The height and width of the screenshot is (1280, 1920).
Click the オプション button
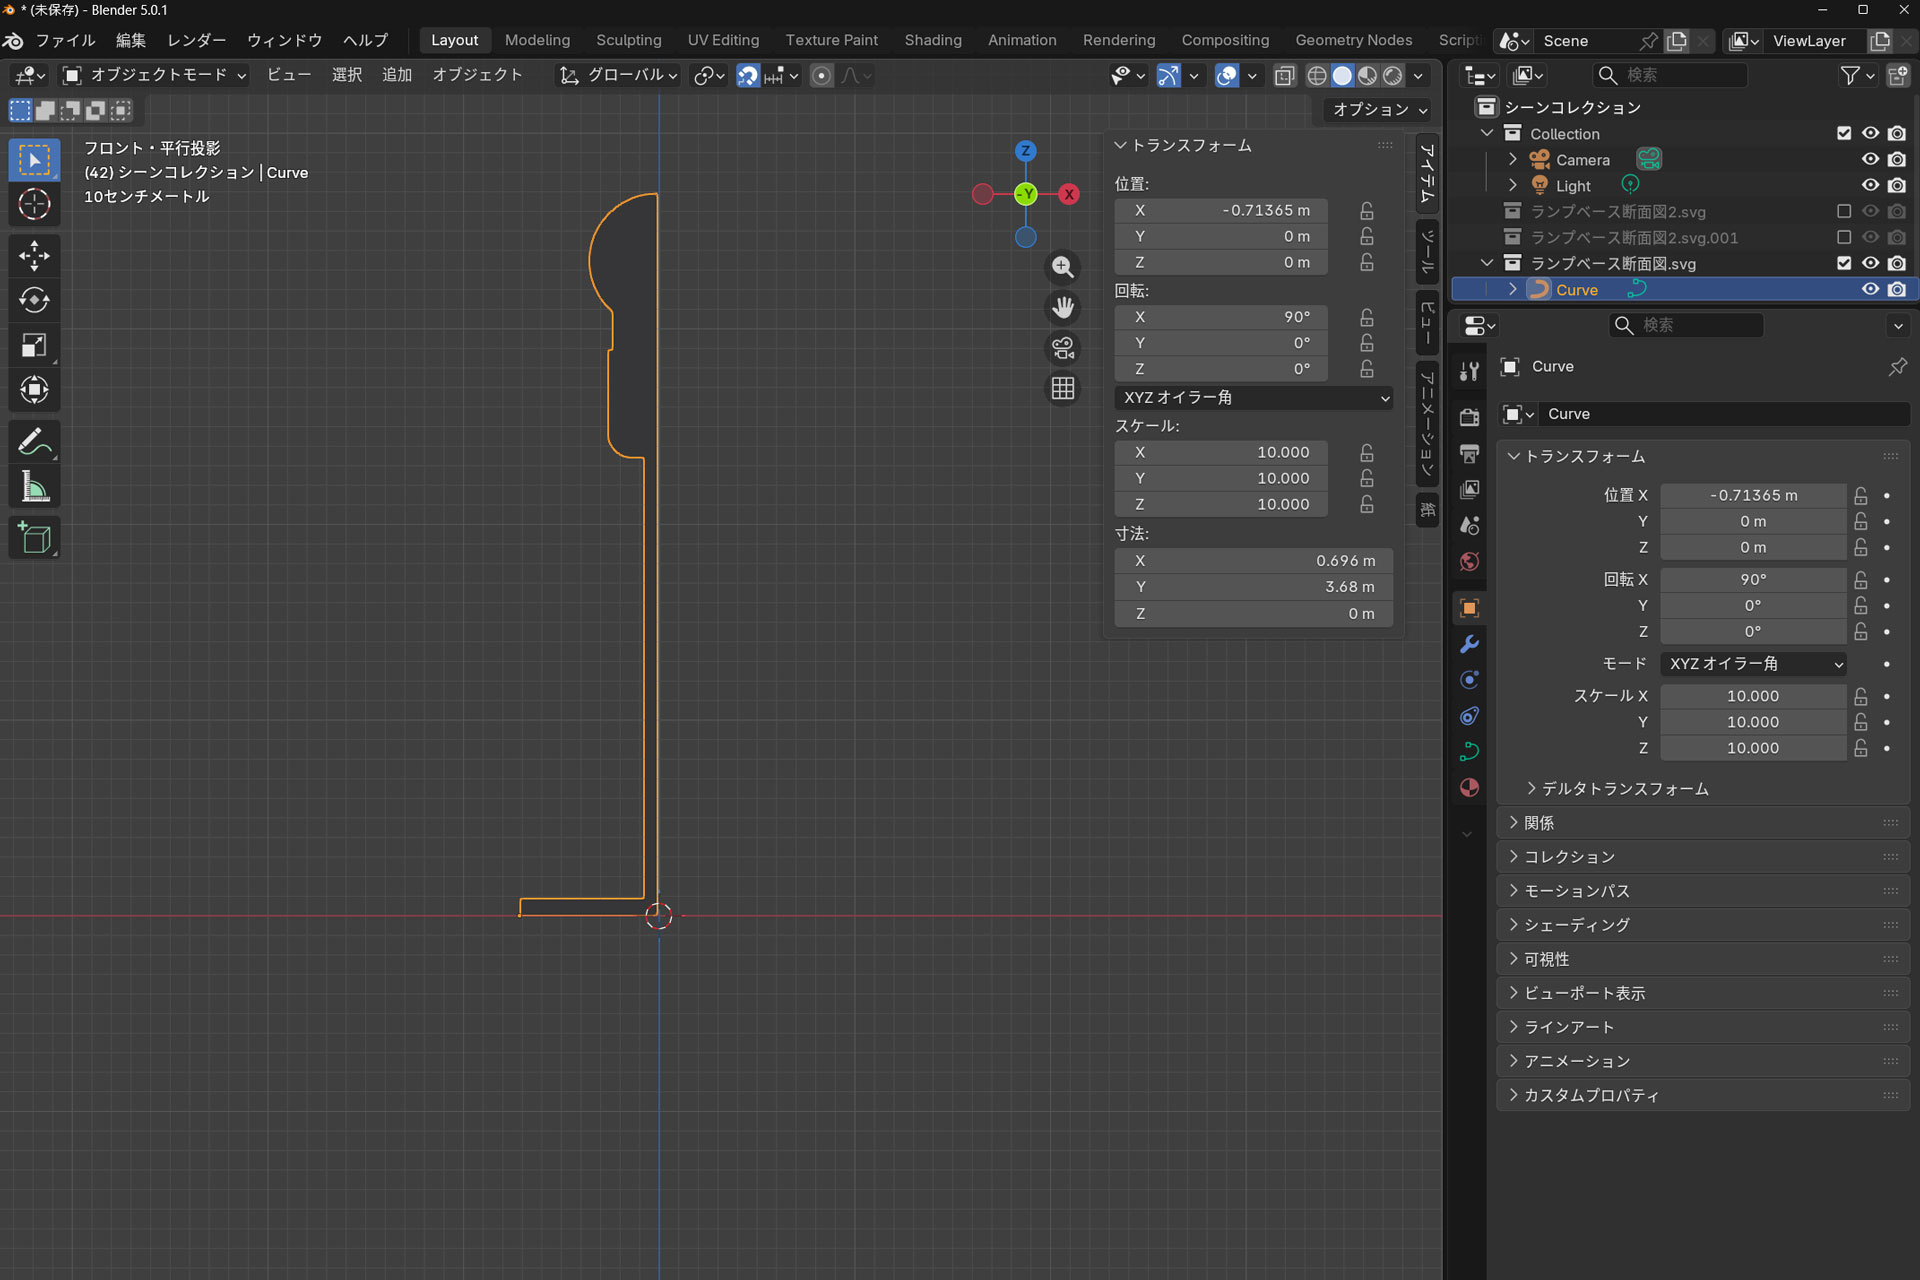click(x=1378, y=110)
